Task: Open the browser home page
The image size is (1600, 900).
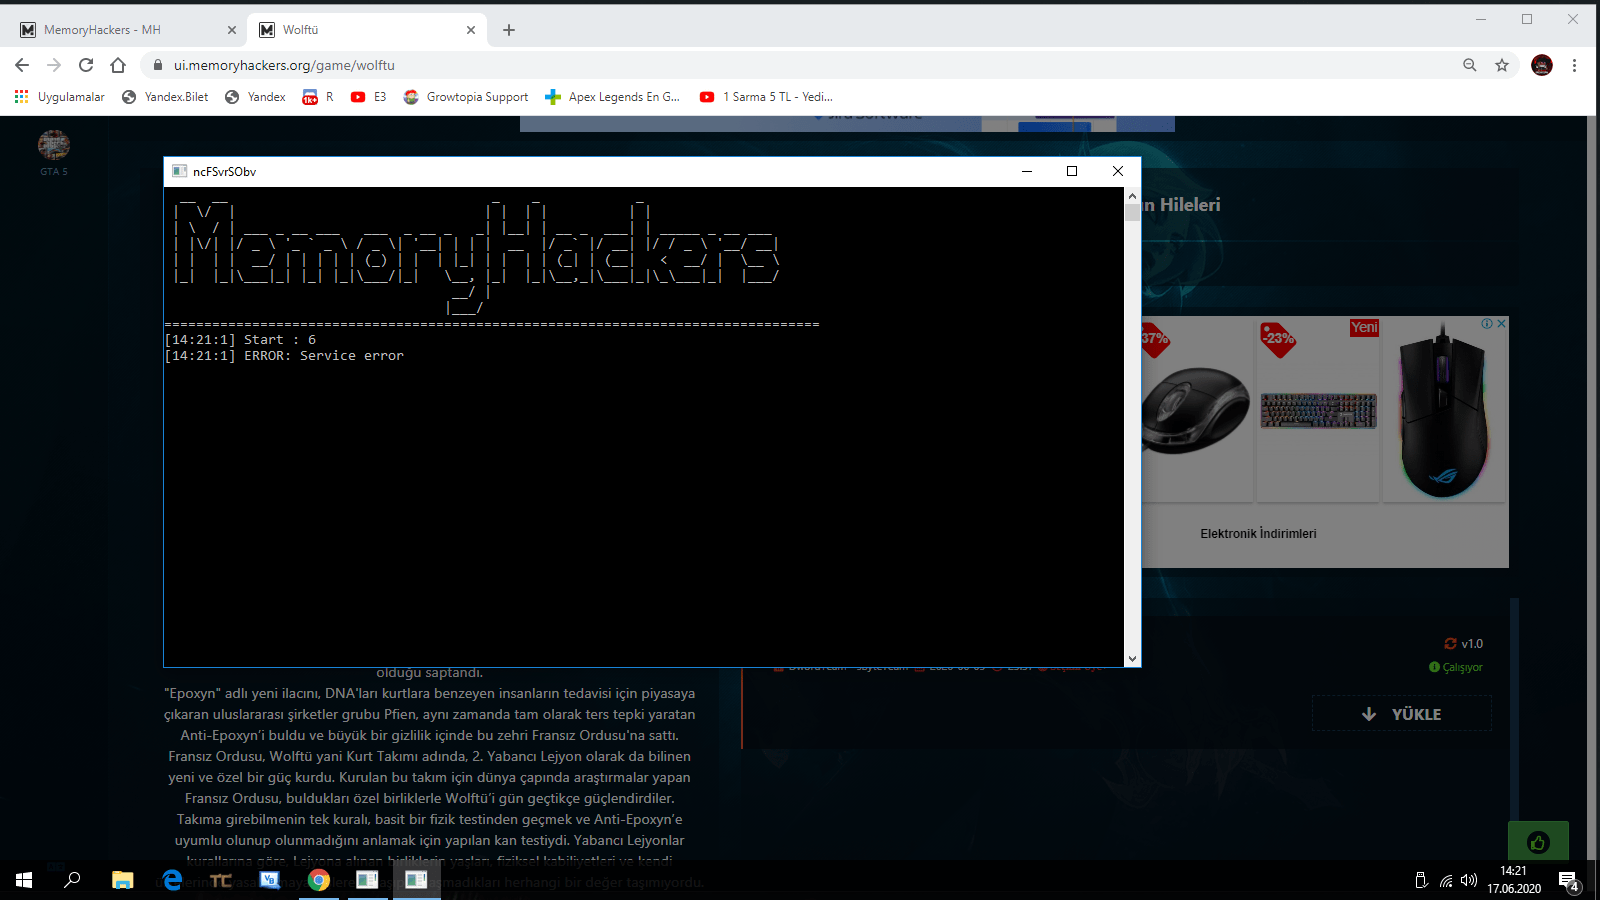Action: click(x=118, y=65)
